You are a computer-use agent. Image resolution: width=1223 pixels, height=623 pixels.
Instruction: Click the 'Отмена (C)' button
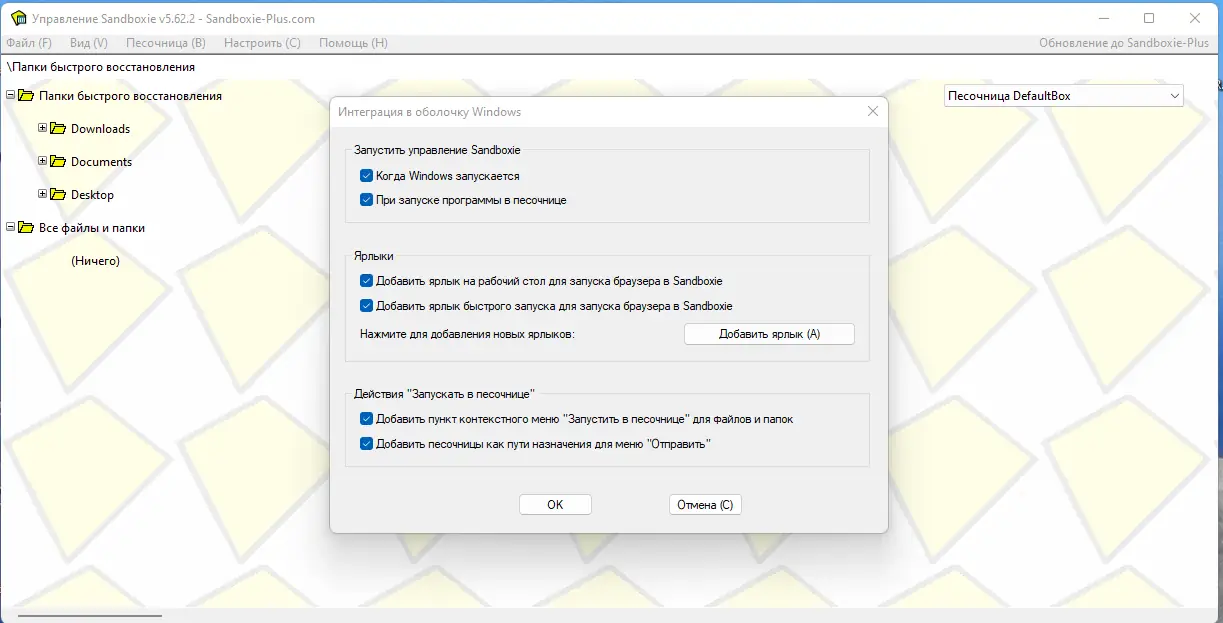tap(705, 505)
